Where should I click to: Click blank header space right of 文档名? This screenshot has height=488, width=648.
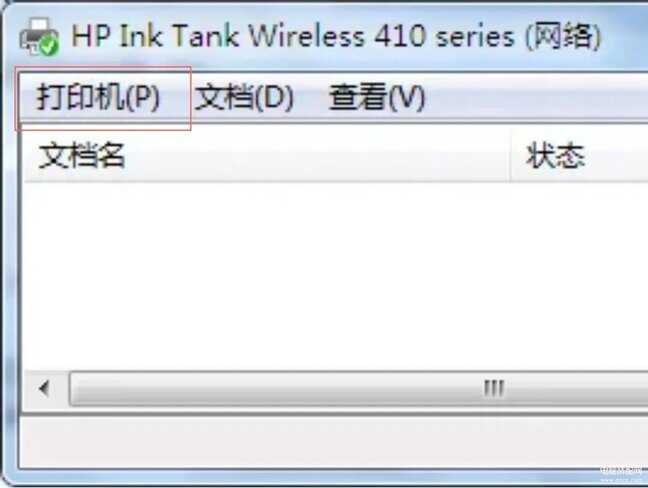pyautogui.click(x=316, y=156)
